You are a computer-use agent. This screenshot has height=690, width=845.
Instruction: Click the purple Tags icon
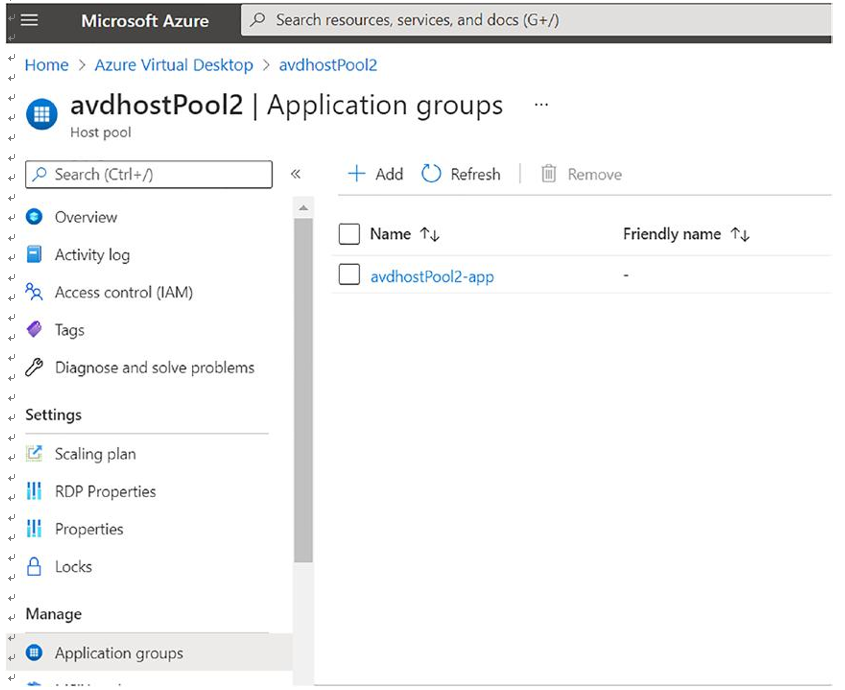point(34,329)
